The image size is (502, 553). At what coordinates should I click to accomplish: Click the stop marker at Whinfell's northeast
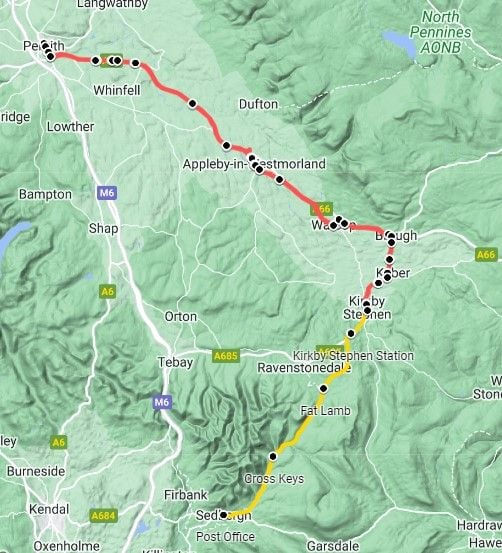click(x=135, y=63)
